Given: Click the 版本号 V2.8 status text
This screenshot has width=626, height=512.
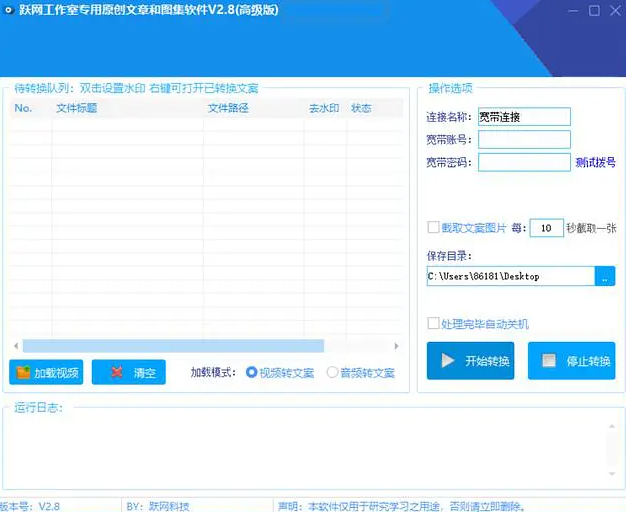Looking at the screenshot, I should pos(30,506).
